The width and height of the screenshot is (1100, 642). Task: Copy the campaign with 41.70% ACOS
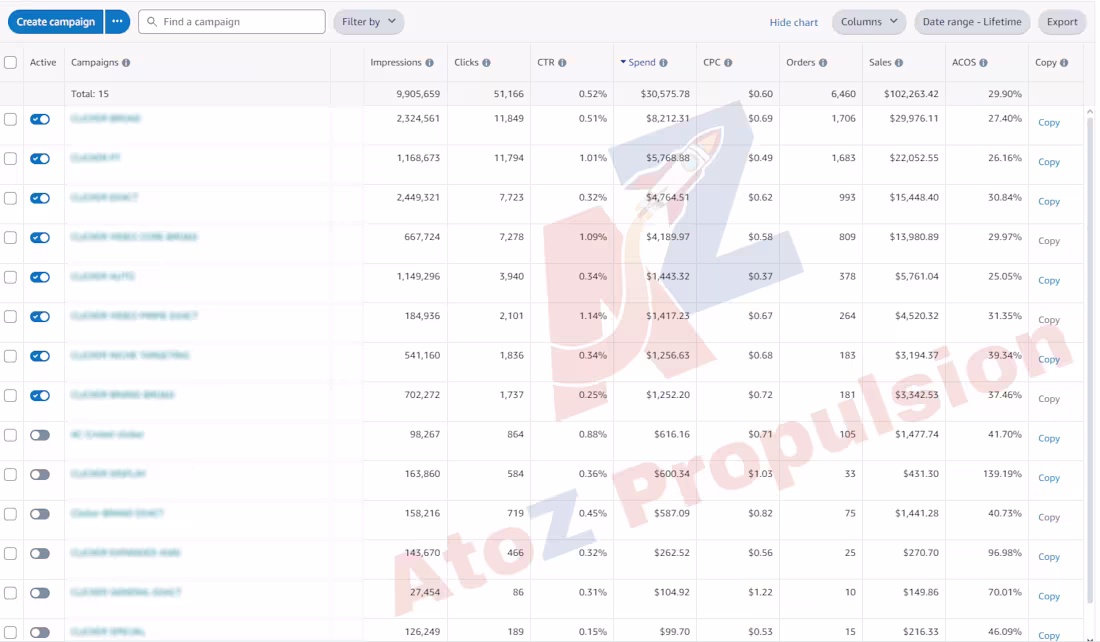click(1049, 438)
